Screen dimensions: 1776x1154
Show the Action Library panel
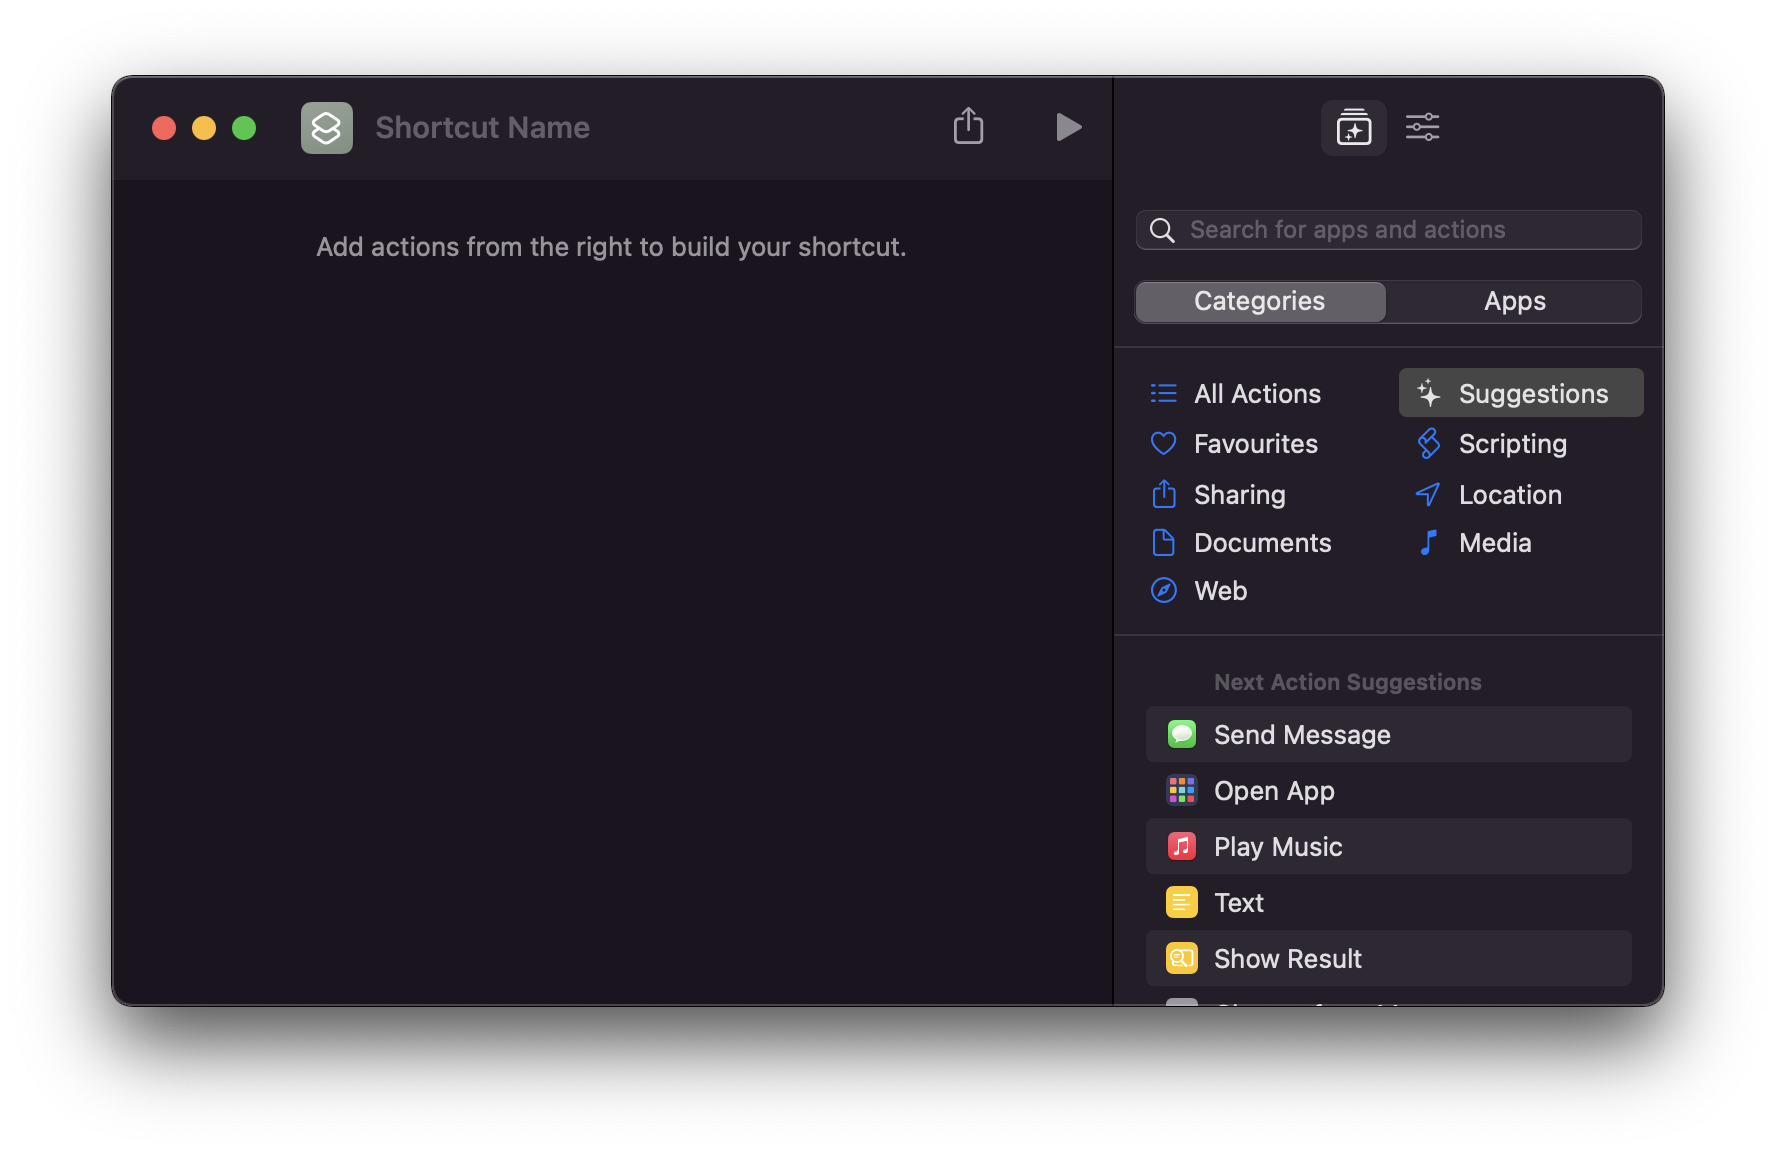click(x=1353, y=128)
